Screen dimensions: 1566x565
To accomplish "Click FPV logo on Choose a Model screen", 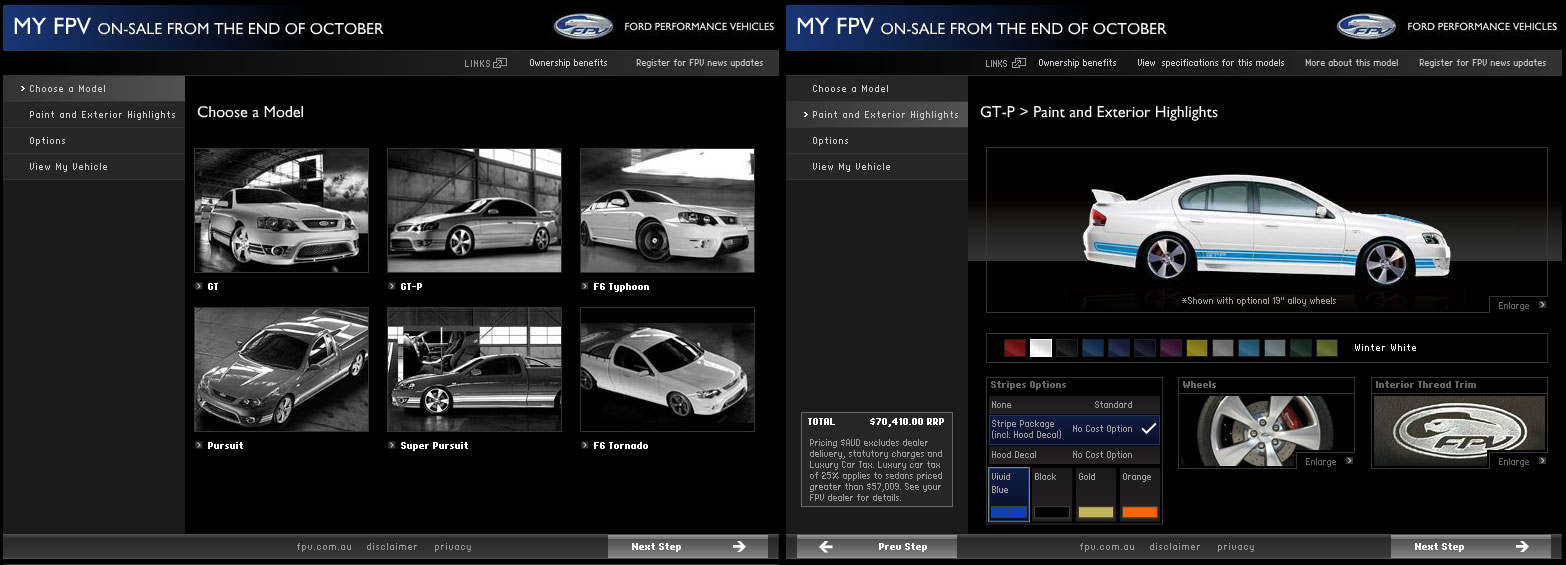I will click(583, 26).
